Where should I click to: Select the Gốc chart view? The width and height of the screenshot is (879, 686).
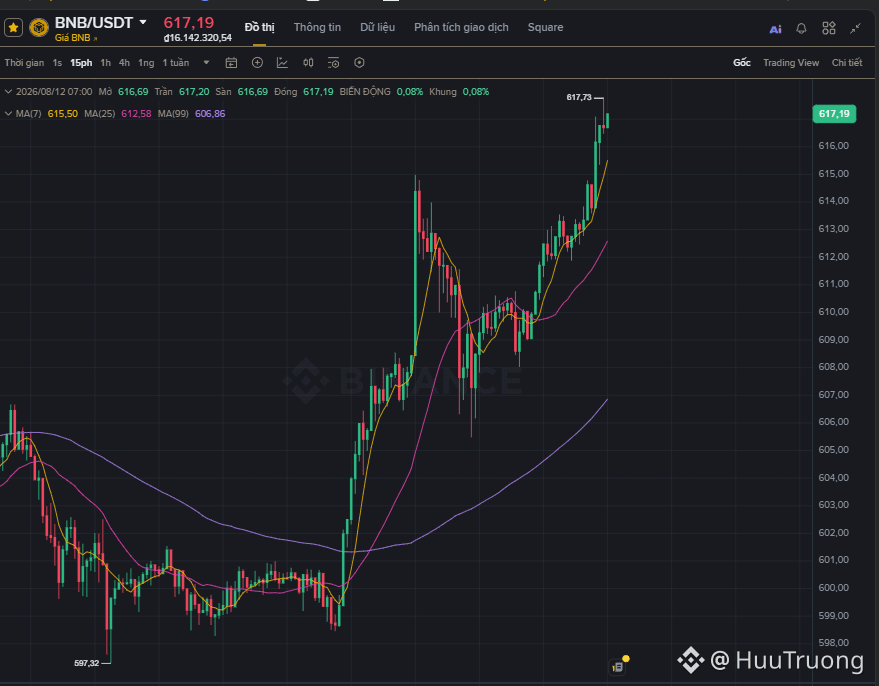[742, 63]
